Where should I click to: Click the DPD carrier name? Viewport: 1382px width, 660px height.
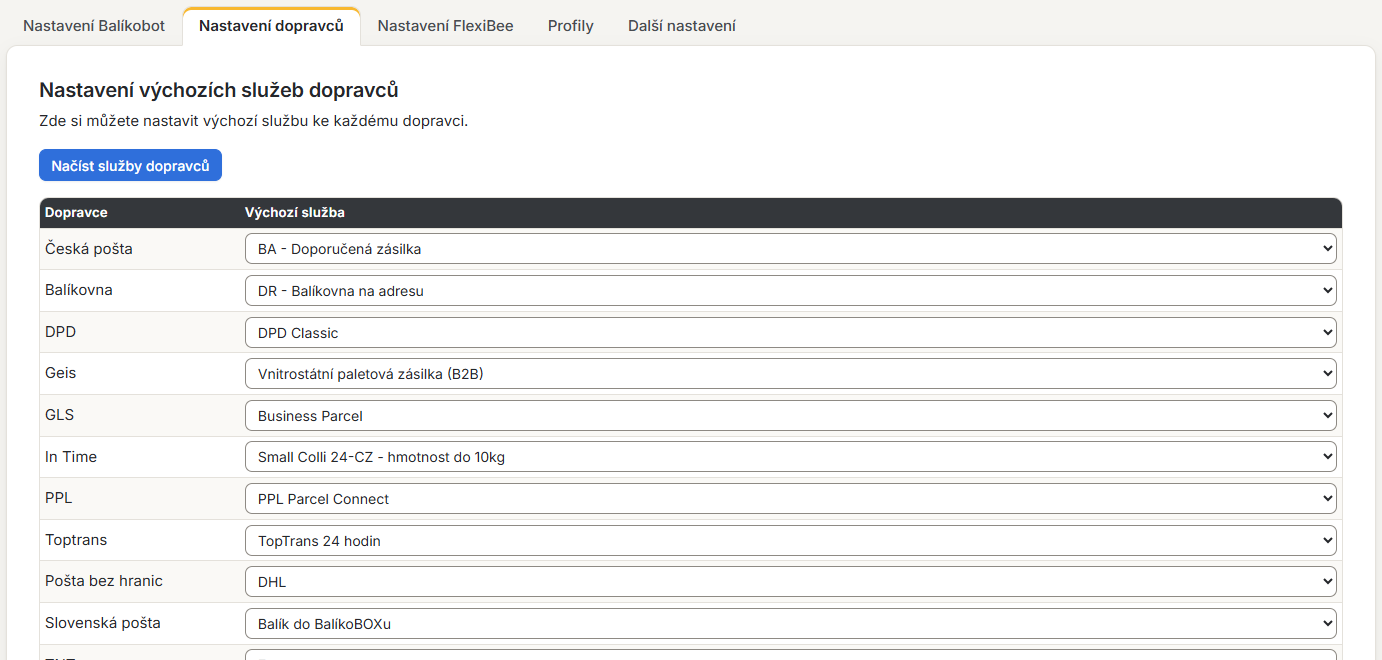pos(60,332)
